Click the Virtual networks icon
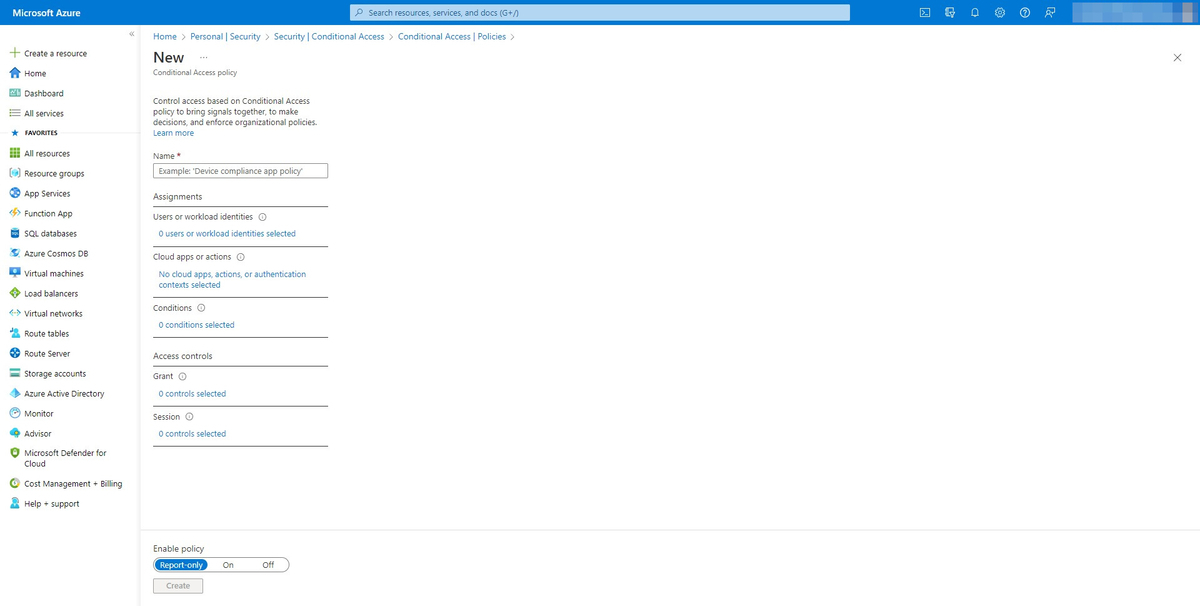This screenshot has height=606, width=1200. pos(15,313)
